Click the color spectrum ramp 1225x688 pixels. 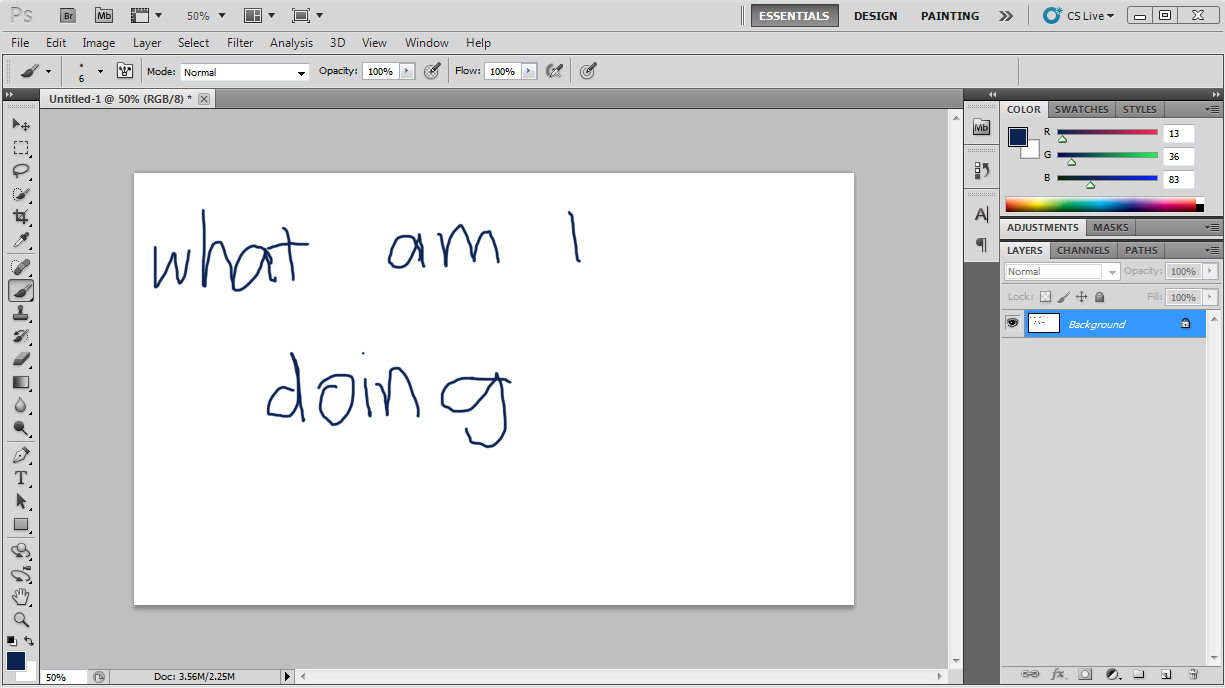1100,205
